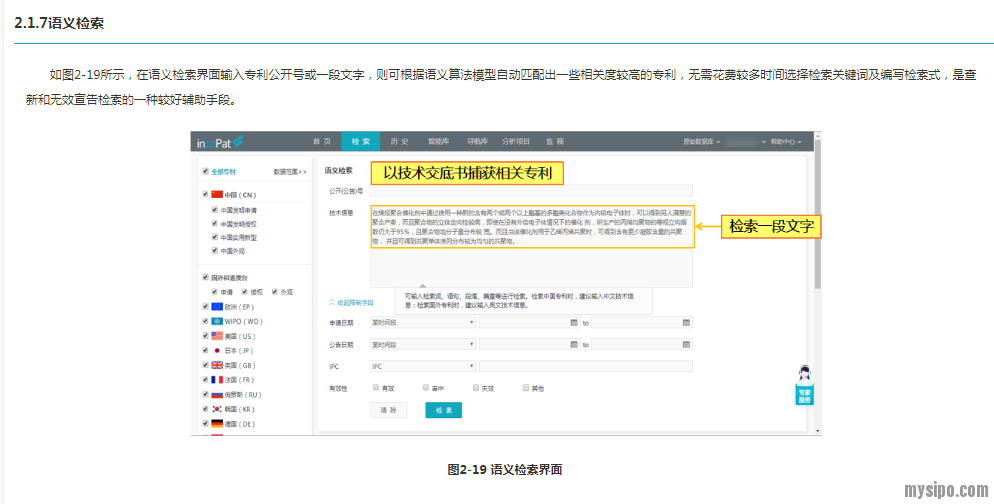Click the incoPat logo
Image resolution: width=994 pixels, height=504 pixels.
(x=219, y=142)
